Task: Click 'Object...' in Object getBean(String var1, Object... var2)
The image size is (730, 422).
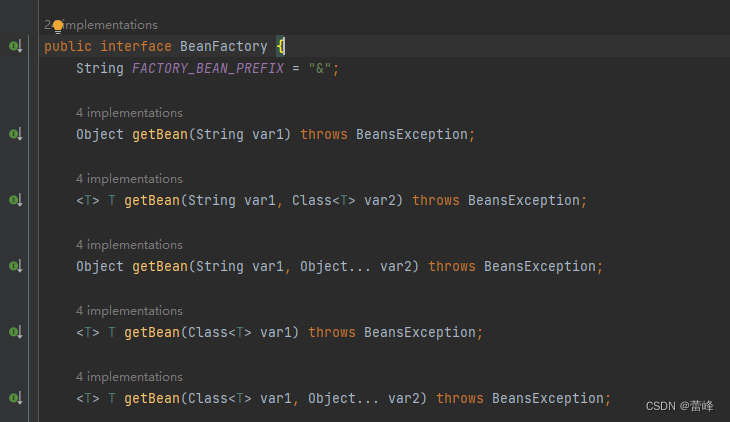Action: point(335,266)
